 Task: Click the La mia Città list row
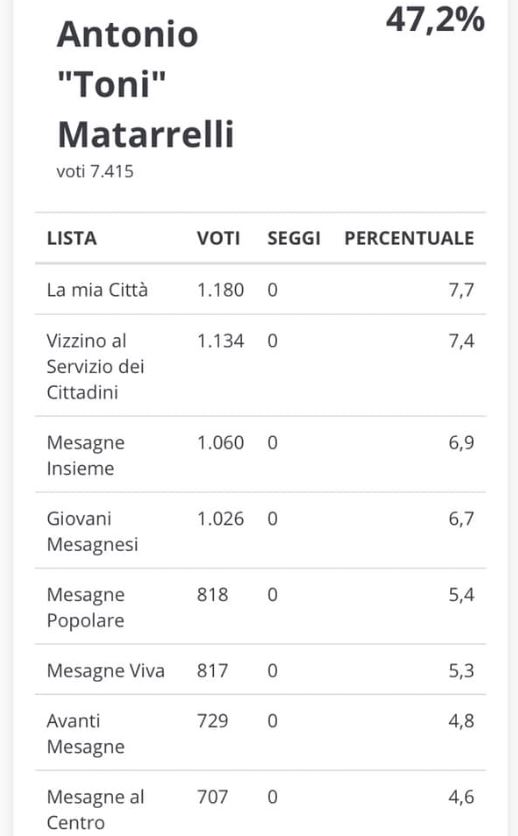click(260, 290)
